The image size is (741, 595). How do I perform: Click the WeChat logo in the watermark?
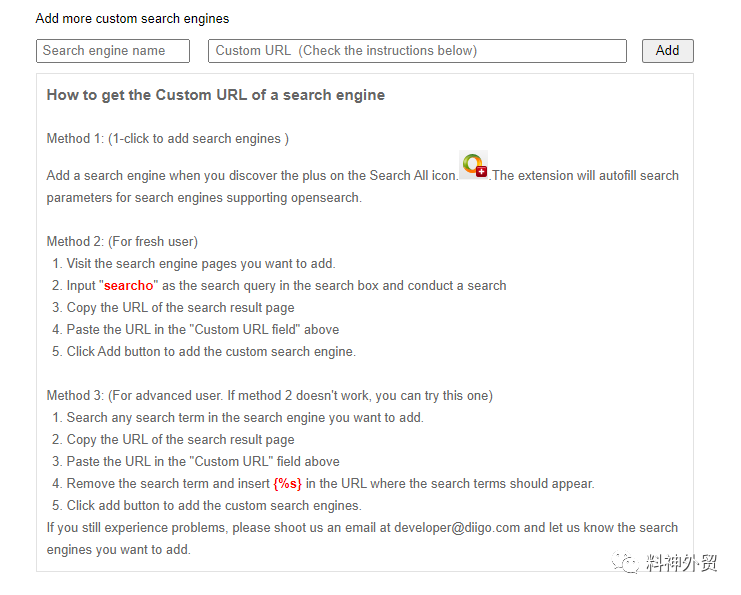[628, 564]
